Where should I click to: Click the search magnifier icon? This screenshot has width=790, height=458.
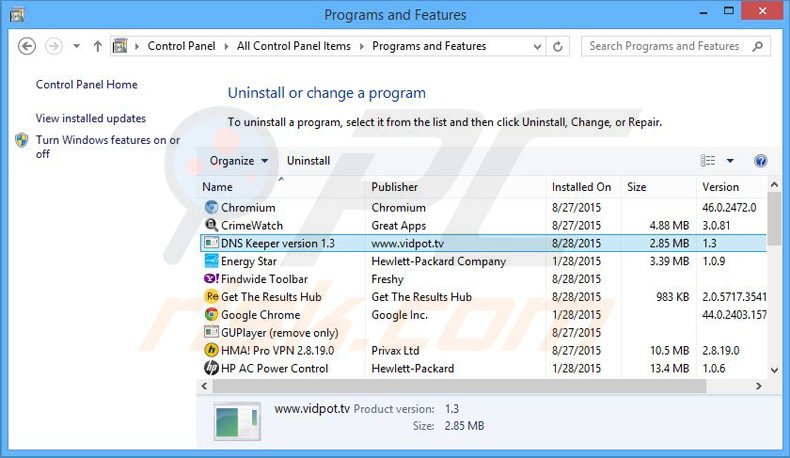click(757, 46)
